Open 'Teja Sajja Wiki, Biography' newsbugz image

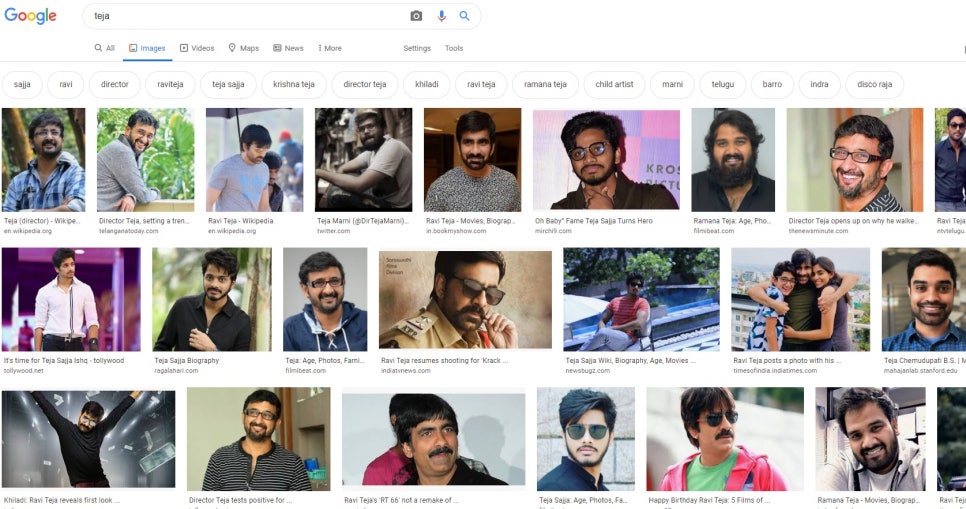(x=641, y=299)
